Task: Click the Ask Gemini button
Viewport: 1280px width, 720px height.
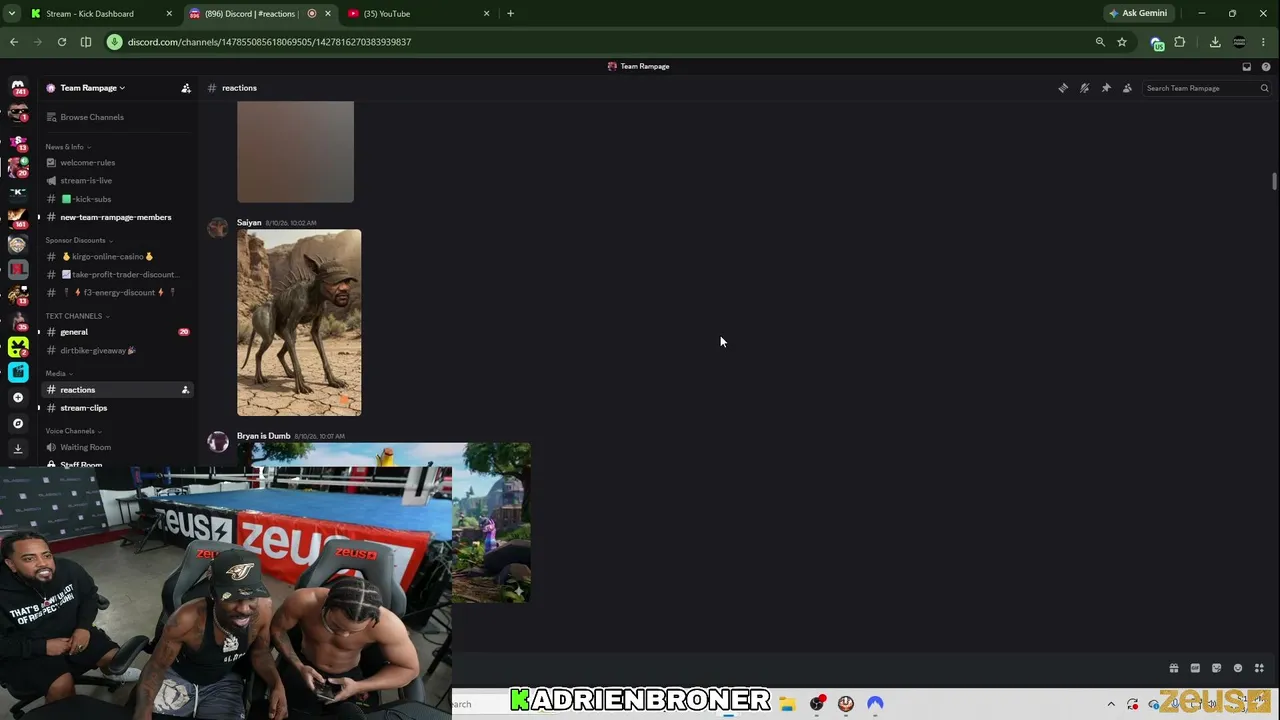Action: pyautogui.click(x=1139, y=14)
